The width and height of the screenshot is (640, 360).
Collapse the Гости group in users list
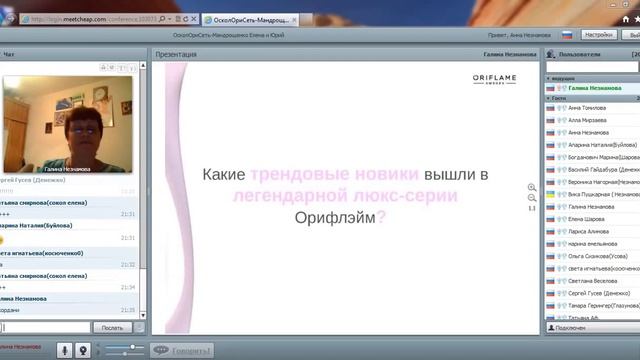tap(548, 98)
